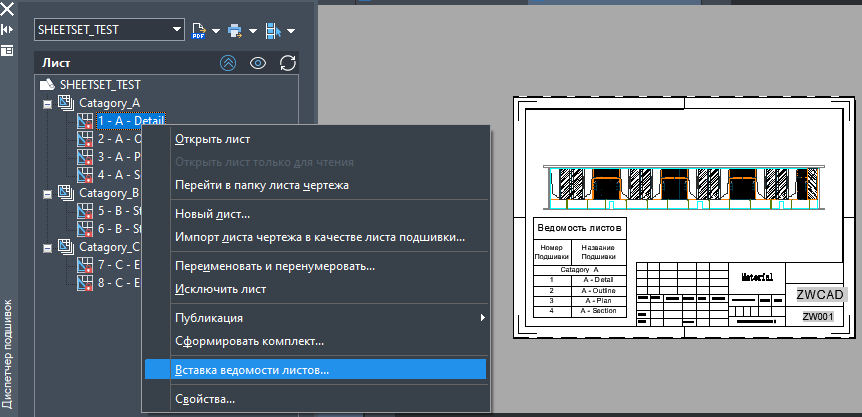This screenshot has width=862, height=417.
Task: Click the auto-hide palette icon
Action: pos(7,29)
